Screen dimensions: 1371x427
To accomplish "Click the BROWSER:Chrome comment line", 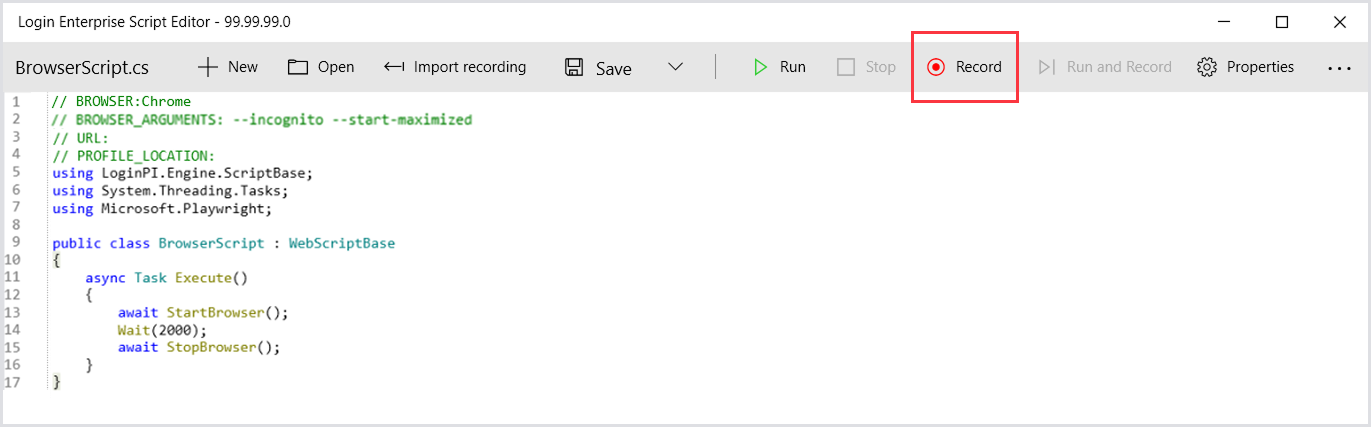I will point(132,101).
